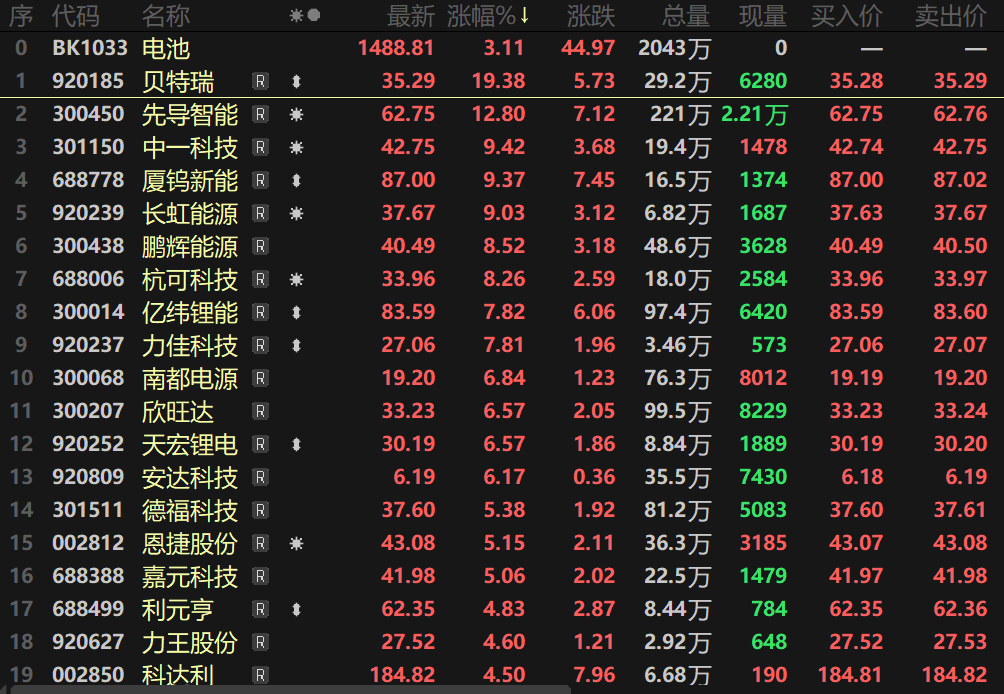Click the up-down arrow marker on 厦钨新能 row
The image size is (1004, 694).
[296, 181]
